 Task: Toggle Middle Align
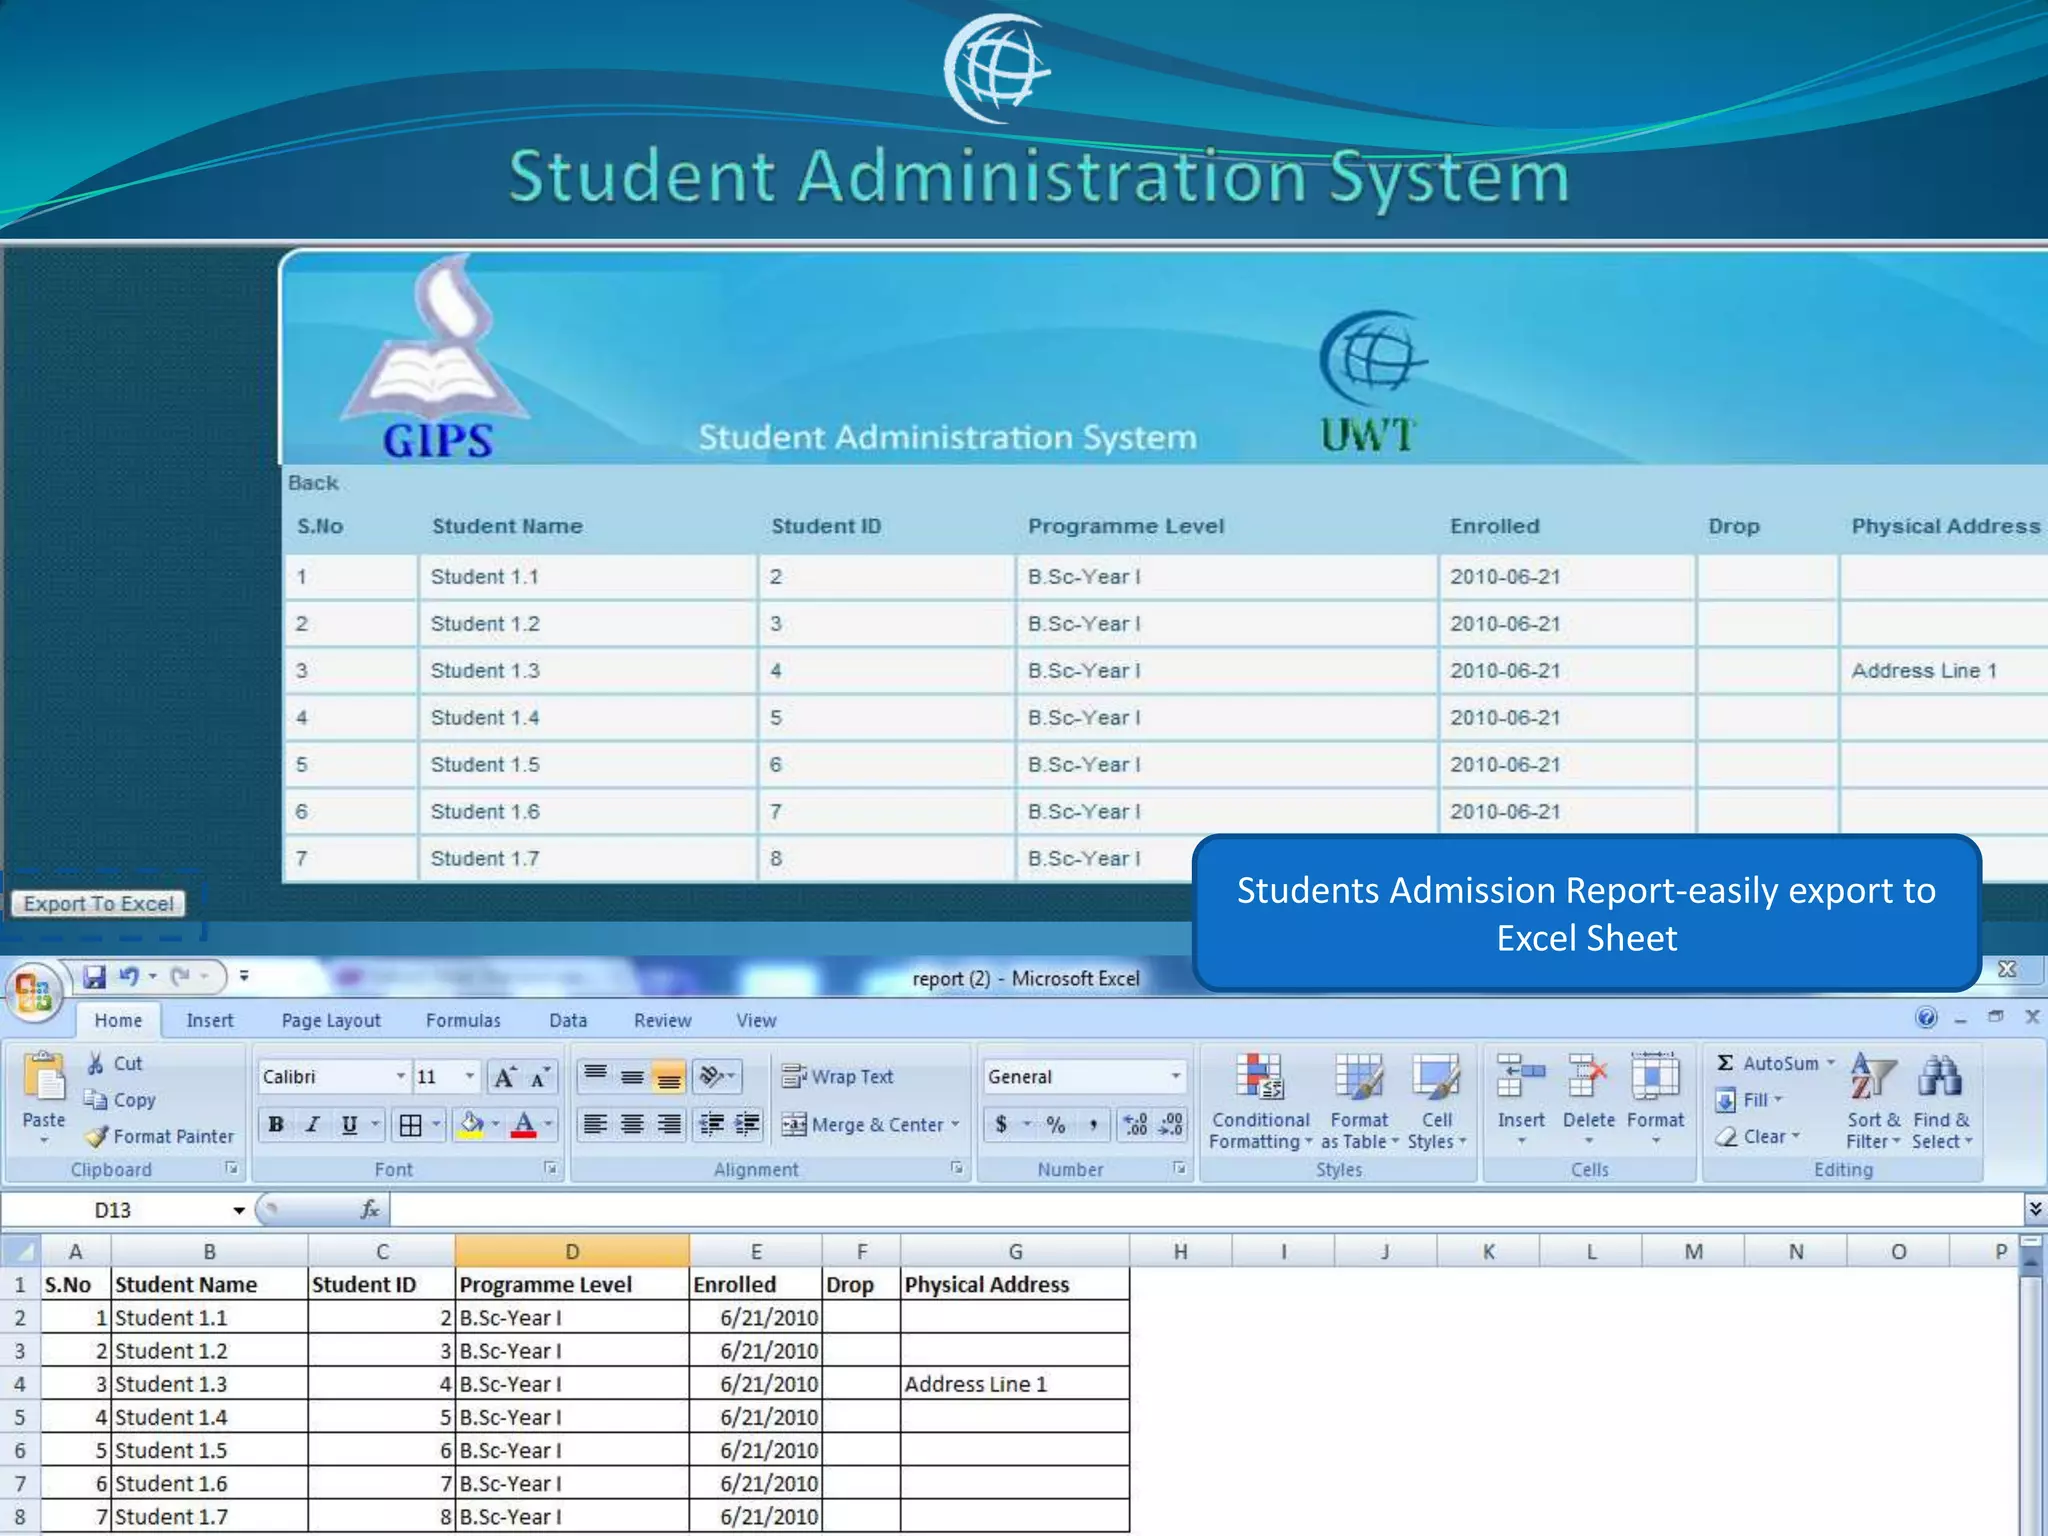pyautogui.click(x=632, y=1077)
